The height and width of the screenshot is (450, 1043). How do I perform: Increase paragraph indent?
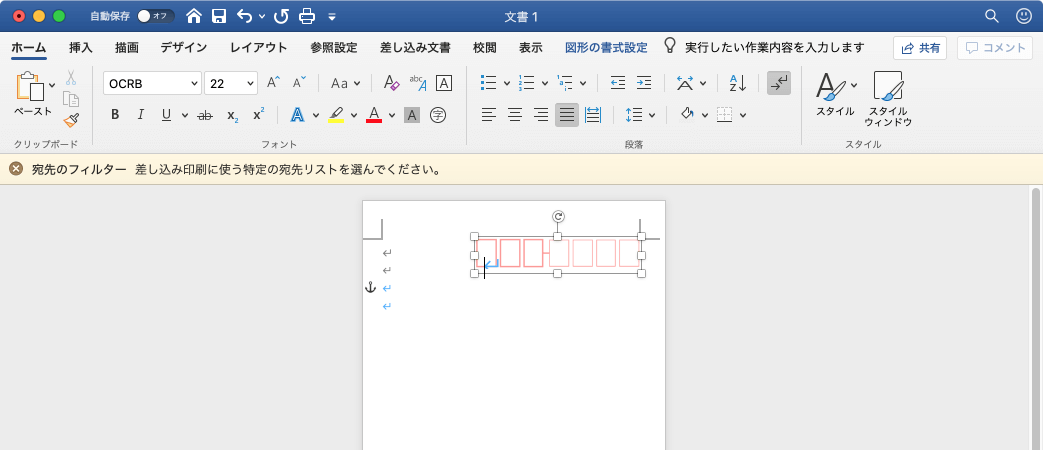pos(643,83)
